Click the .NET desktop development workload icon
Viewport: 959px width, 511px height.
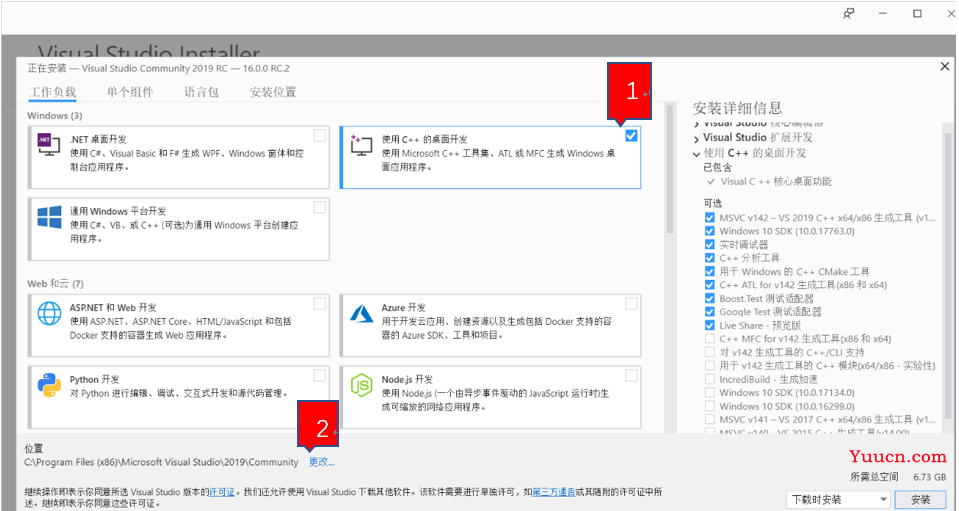click(49, 145)
